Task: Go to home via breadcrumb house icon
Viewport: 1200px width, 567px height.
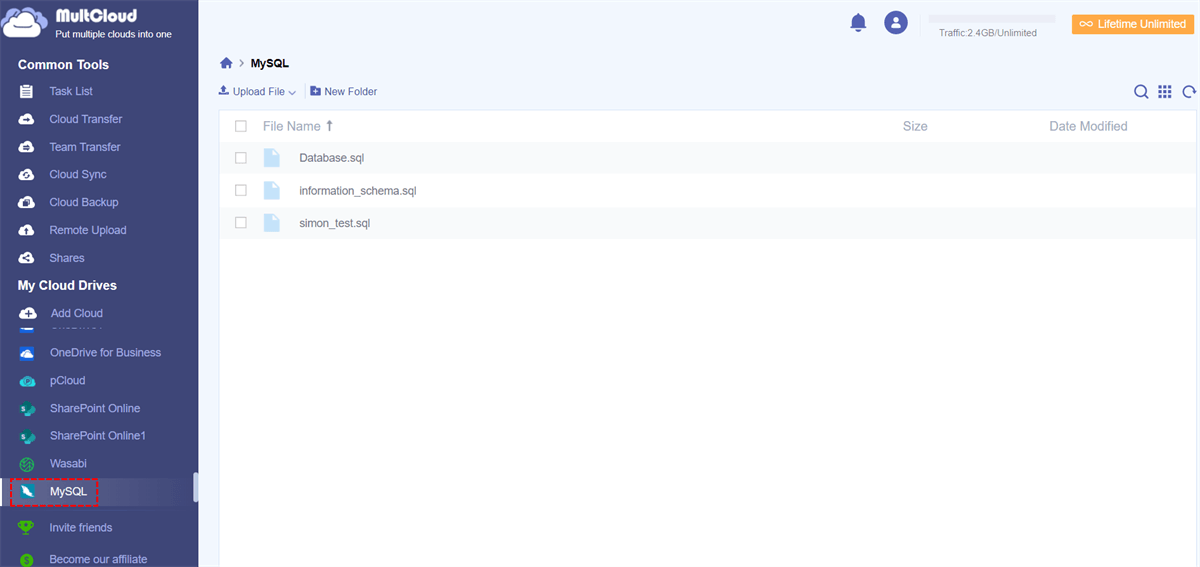Action: click(x=226, y=63)
